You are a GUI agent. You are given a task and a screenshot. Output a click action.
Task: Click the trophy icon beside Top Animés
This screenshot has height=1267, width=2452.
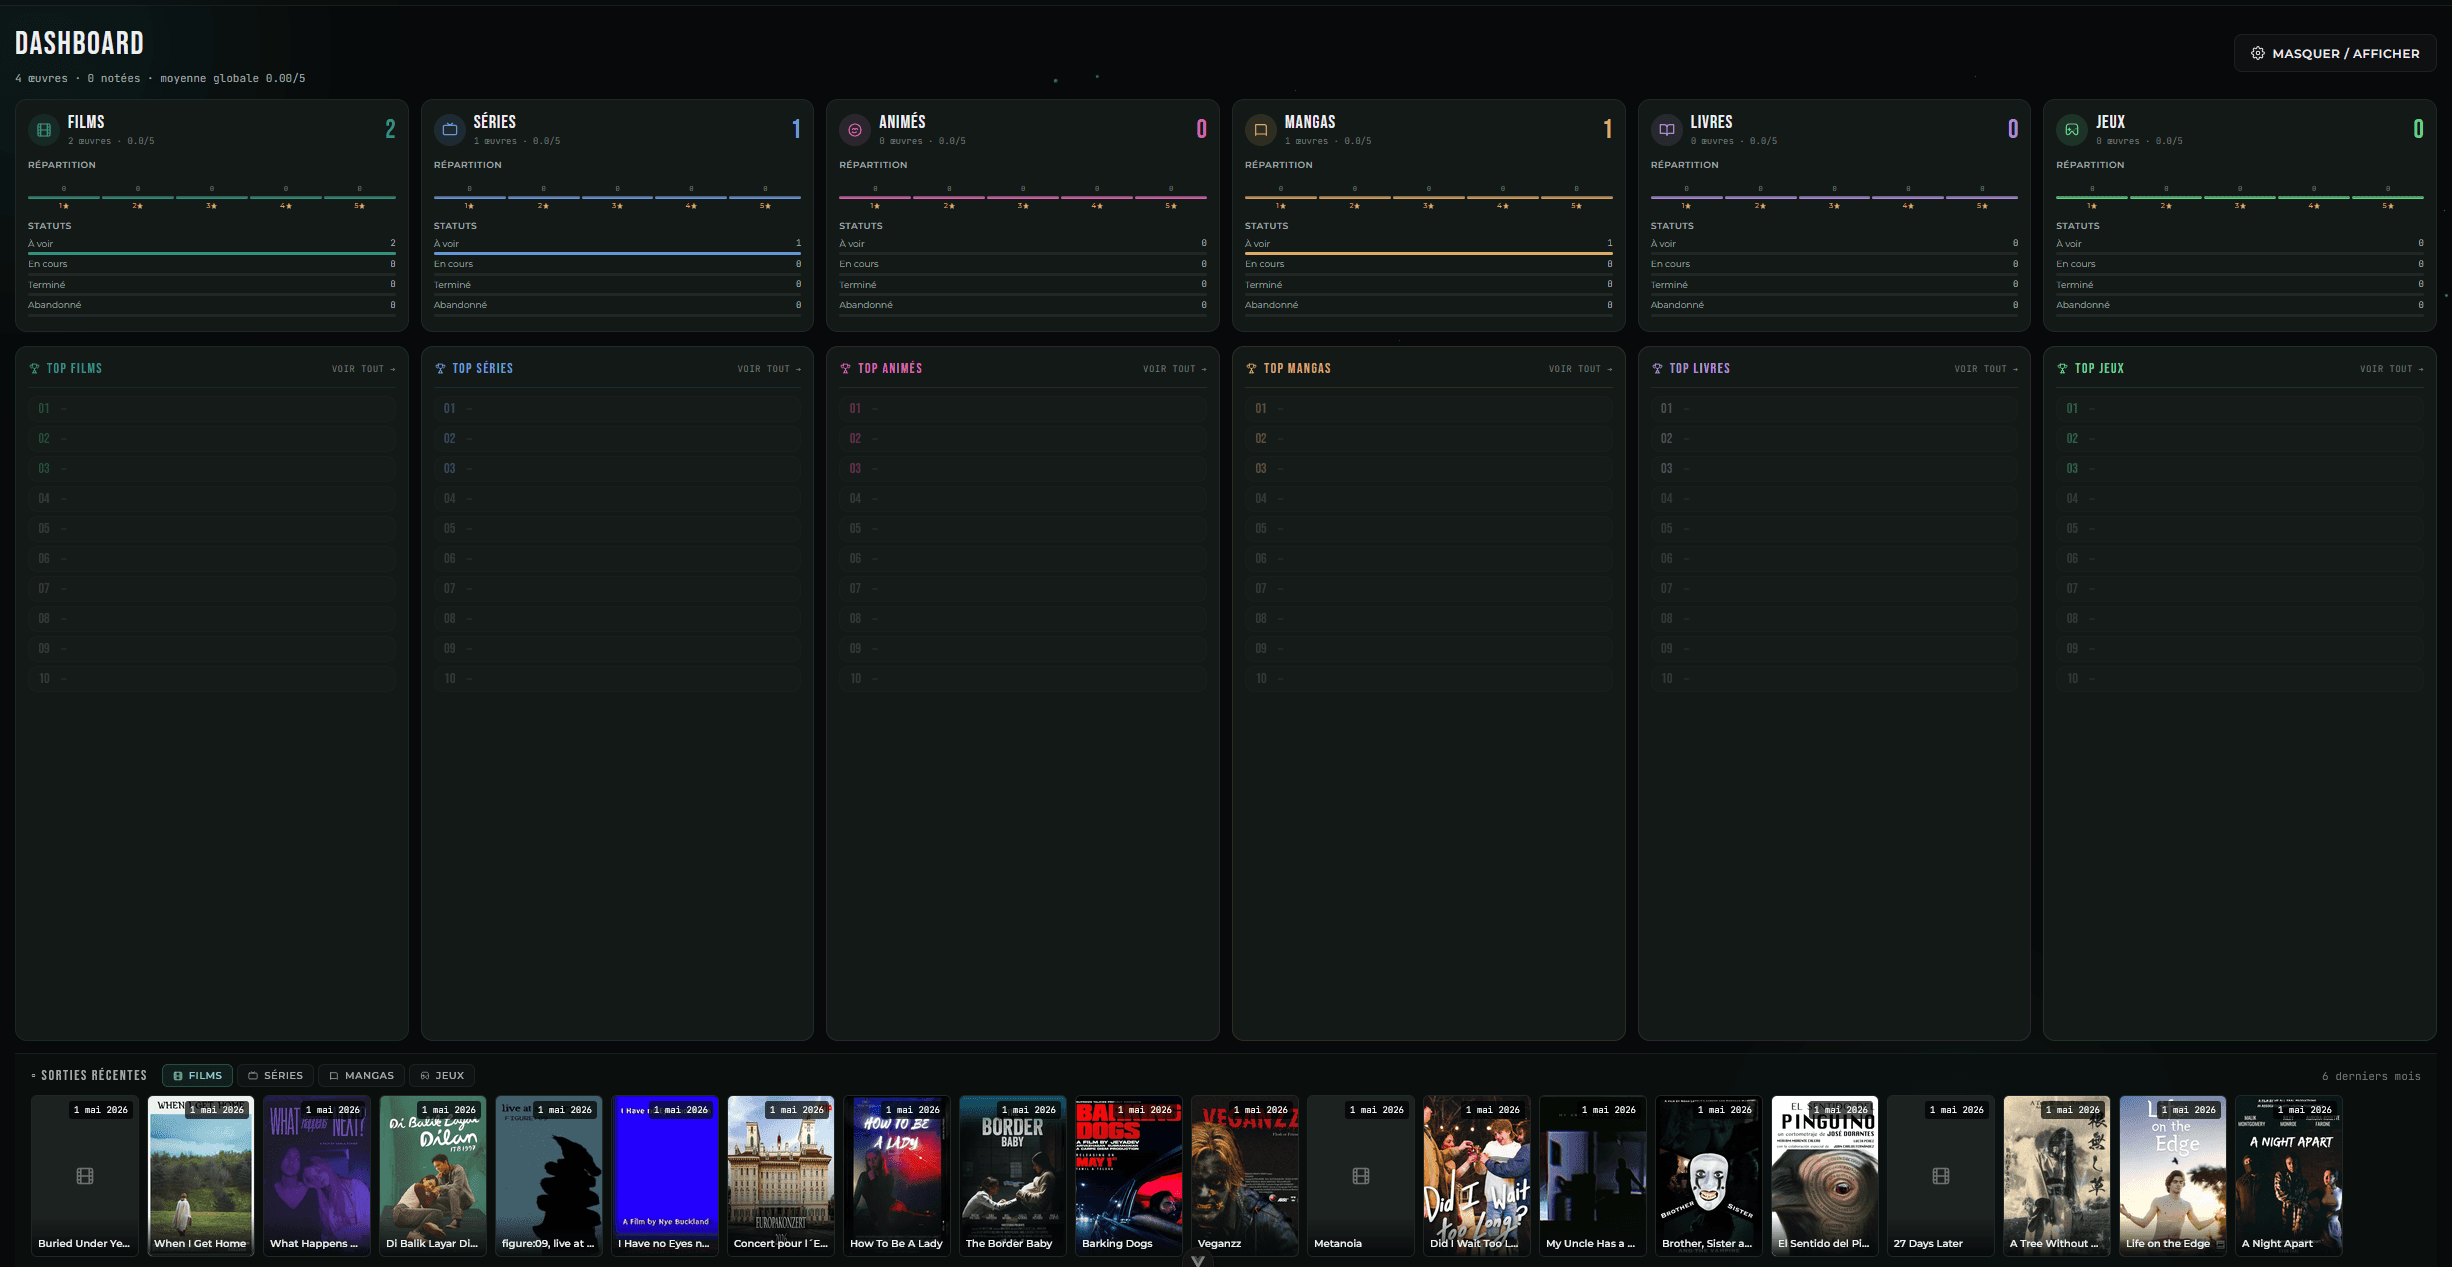[846, 369]
